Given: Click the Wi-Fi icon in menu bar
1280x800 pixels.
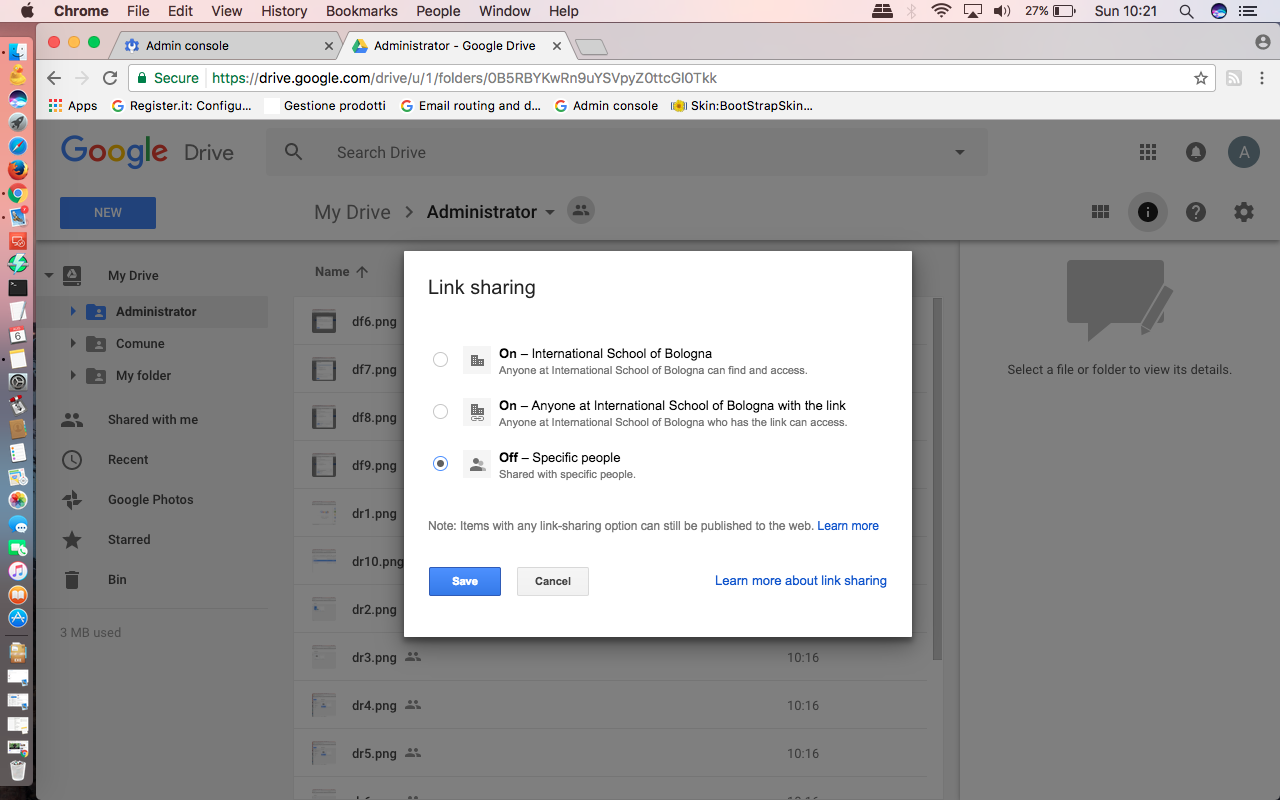Looking at the screenshot, I should click(x=940, y=11).
